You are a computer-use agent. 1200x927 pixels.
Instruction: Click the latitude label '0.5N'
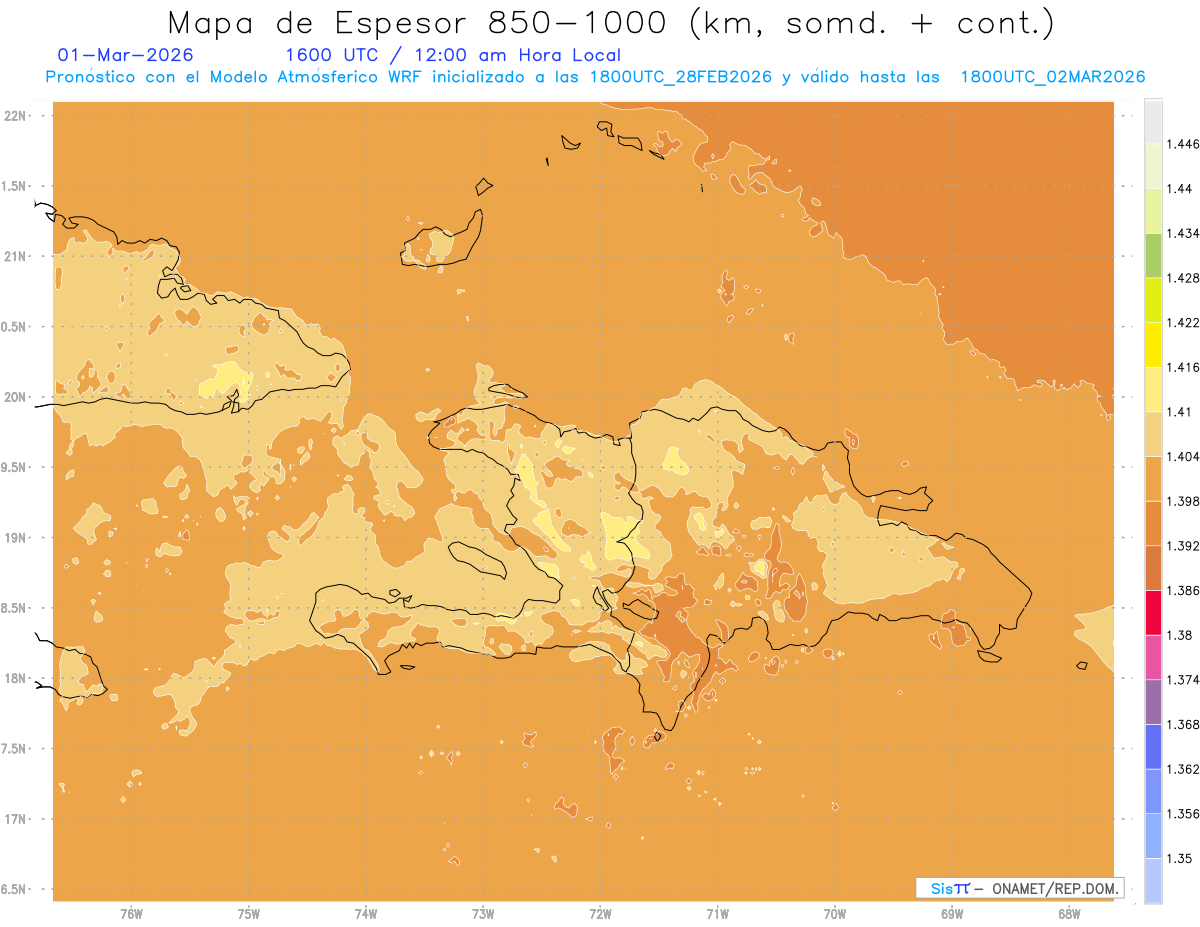14,327
